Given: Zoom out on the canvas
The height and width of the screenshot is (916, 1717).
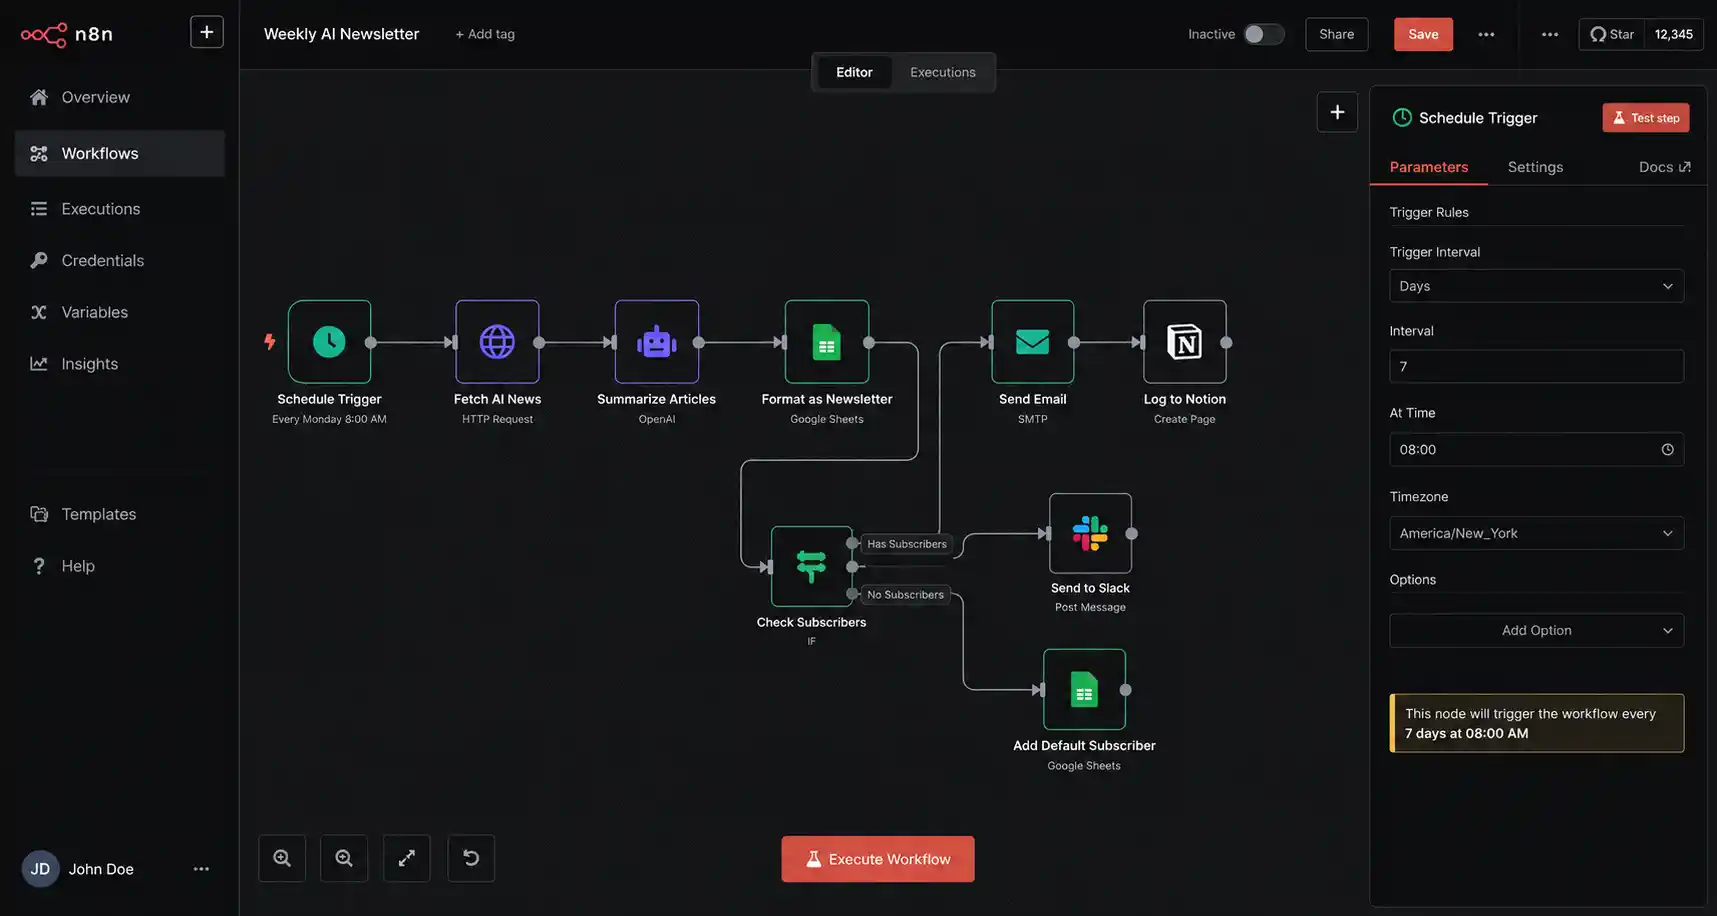Looking at the screenshot, I should [344, 858].
